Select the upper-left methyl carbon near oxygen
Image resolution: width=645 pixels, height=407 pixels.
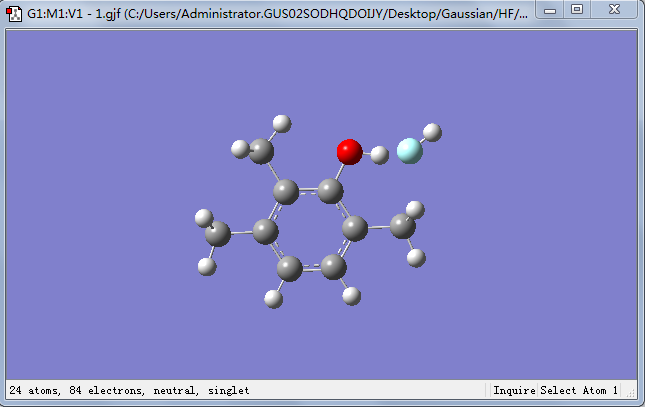[261, 151]
